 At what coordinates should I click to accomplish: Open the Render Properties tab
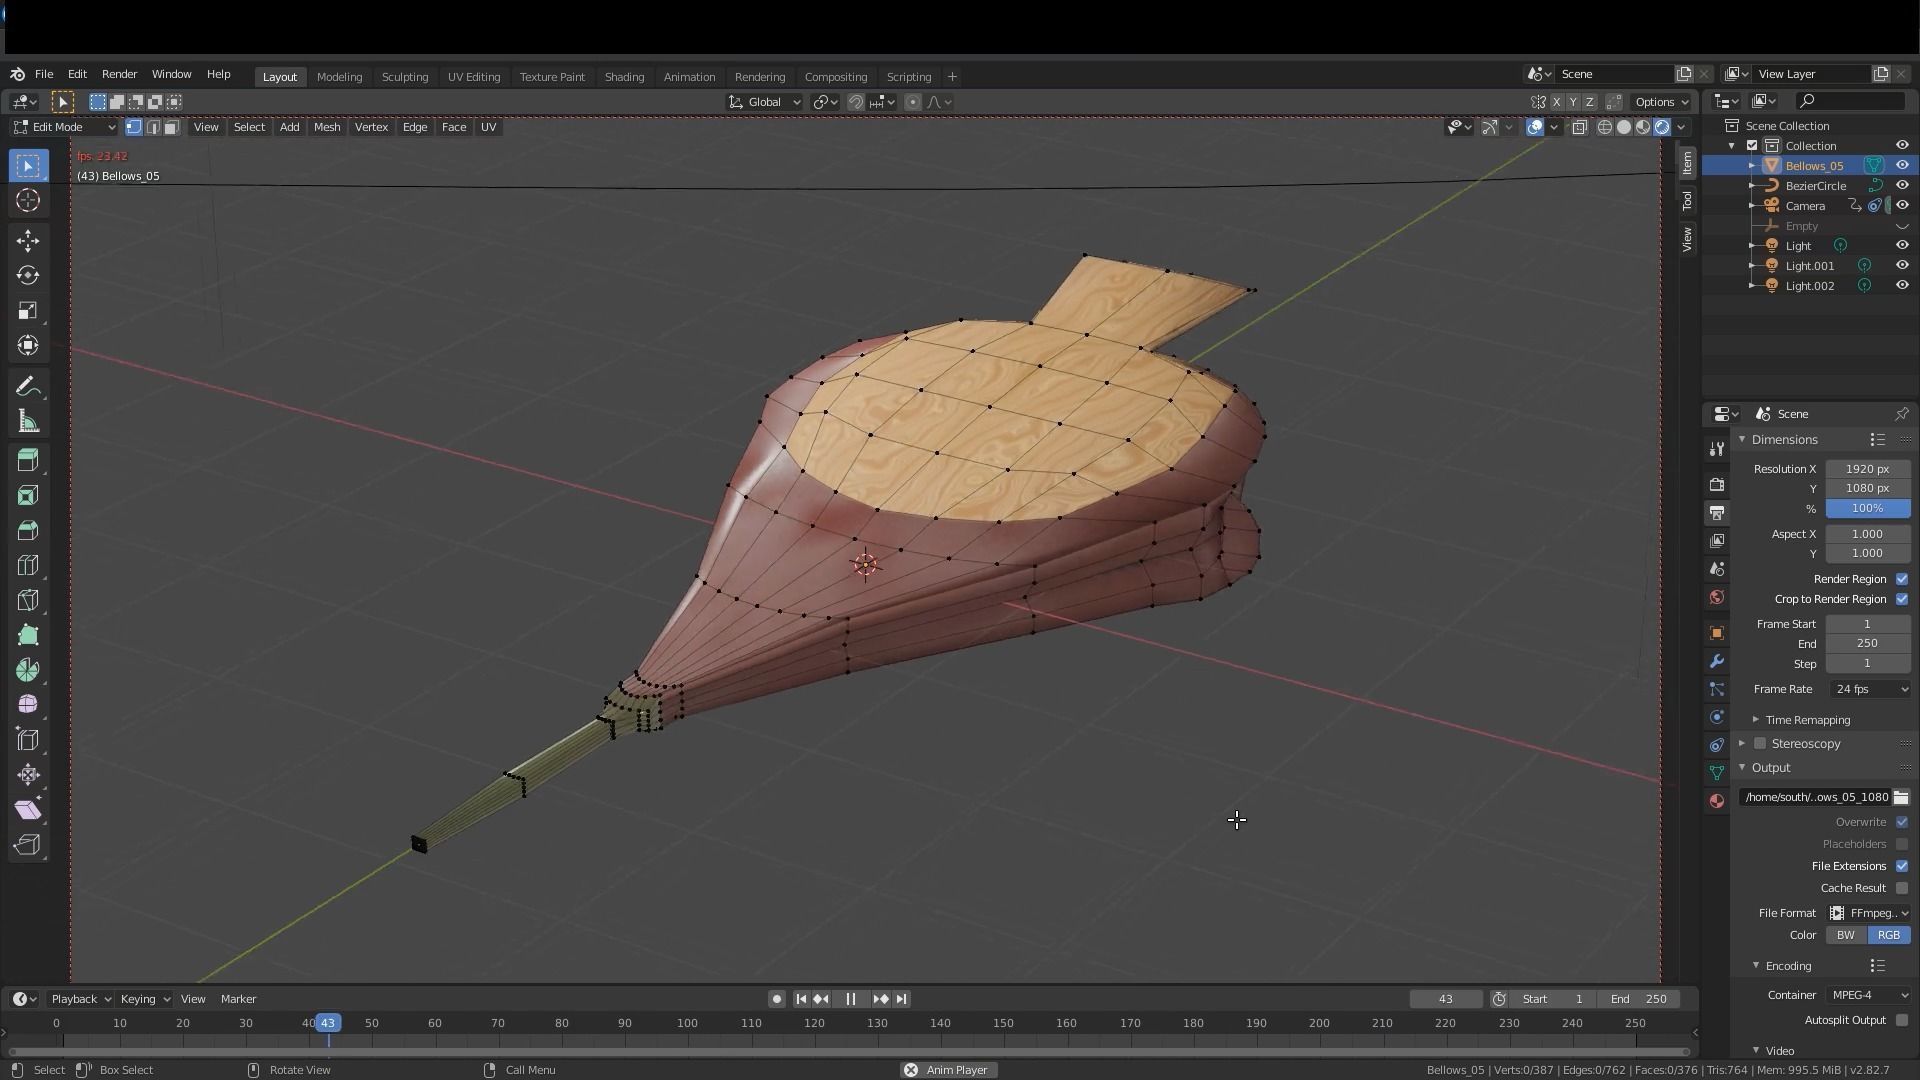click(1716, 484)
